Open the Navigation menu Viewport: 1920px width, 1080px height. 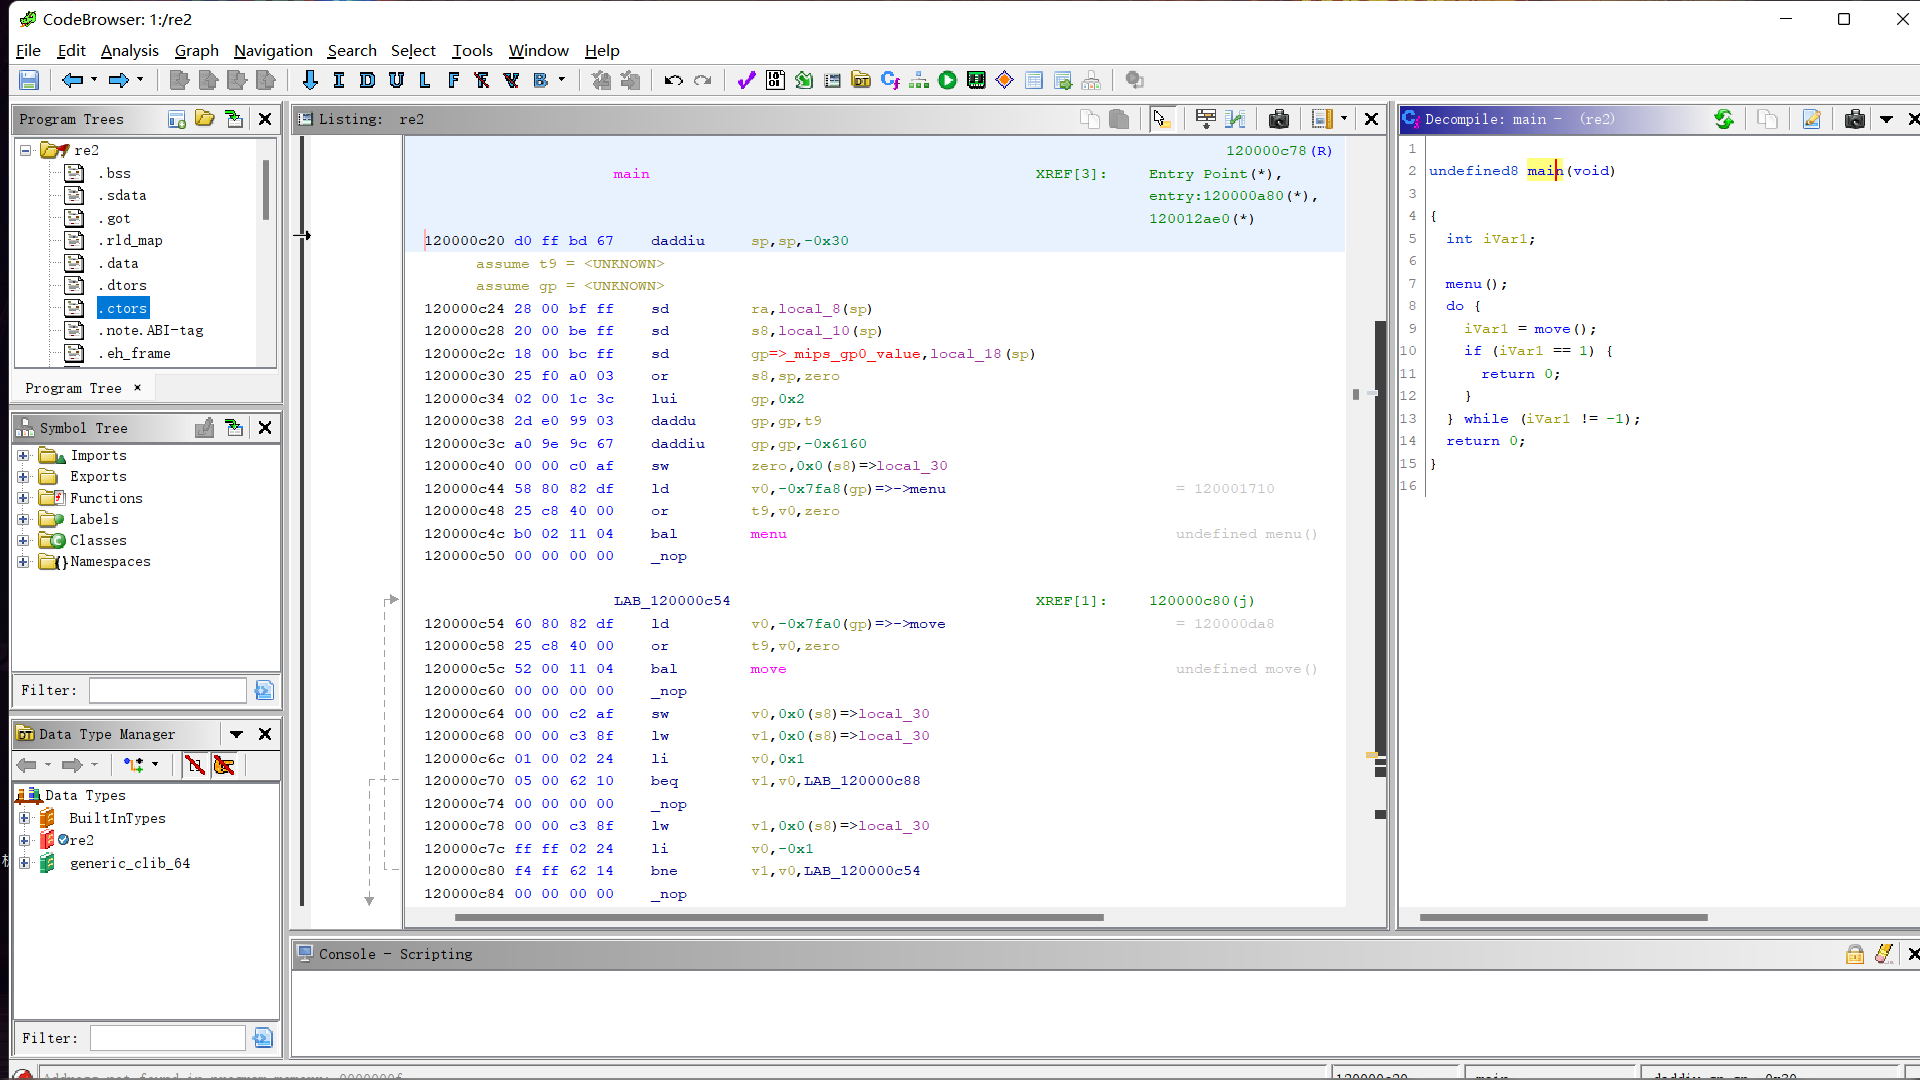270,49
